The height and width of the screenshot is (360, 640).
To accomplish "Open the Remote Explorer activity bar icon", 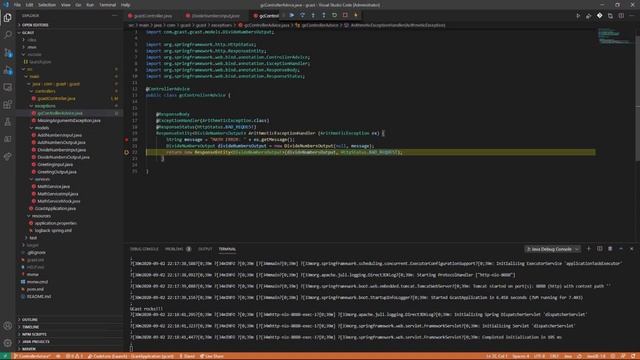I will pos(8,87).
